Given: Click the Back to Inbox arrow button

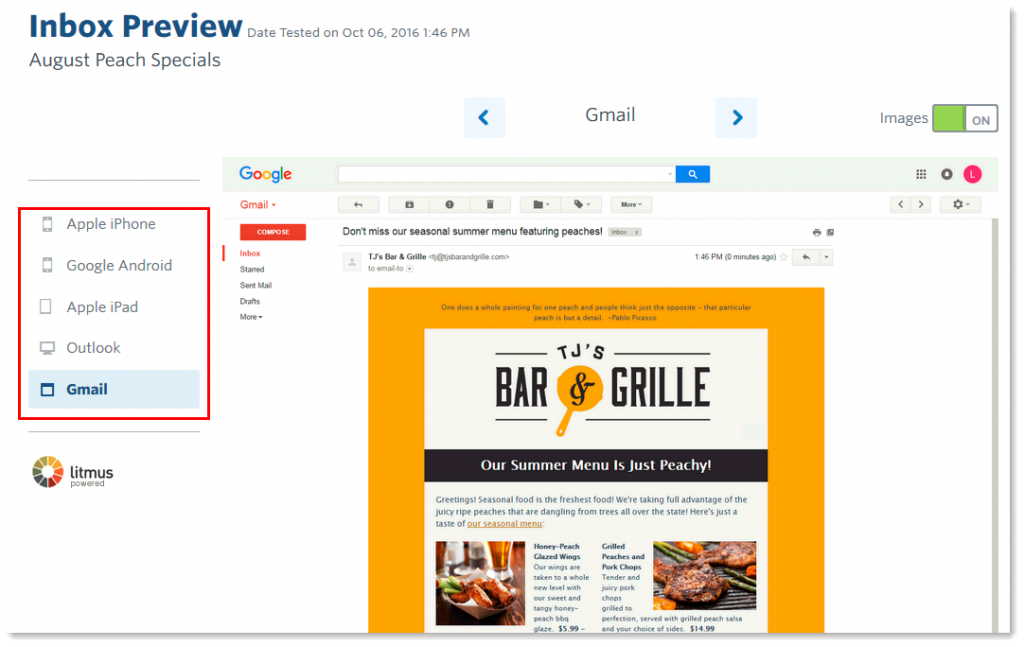Looking at the screenshot, I should (359, 205).
